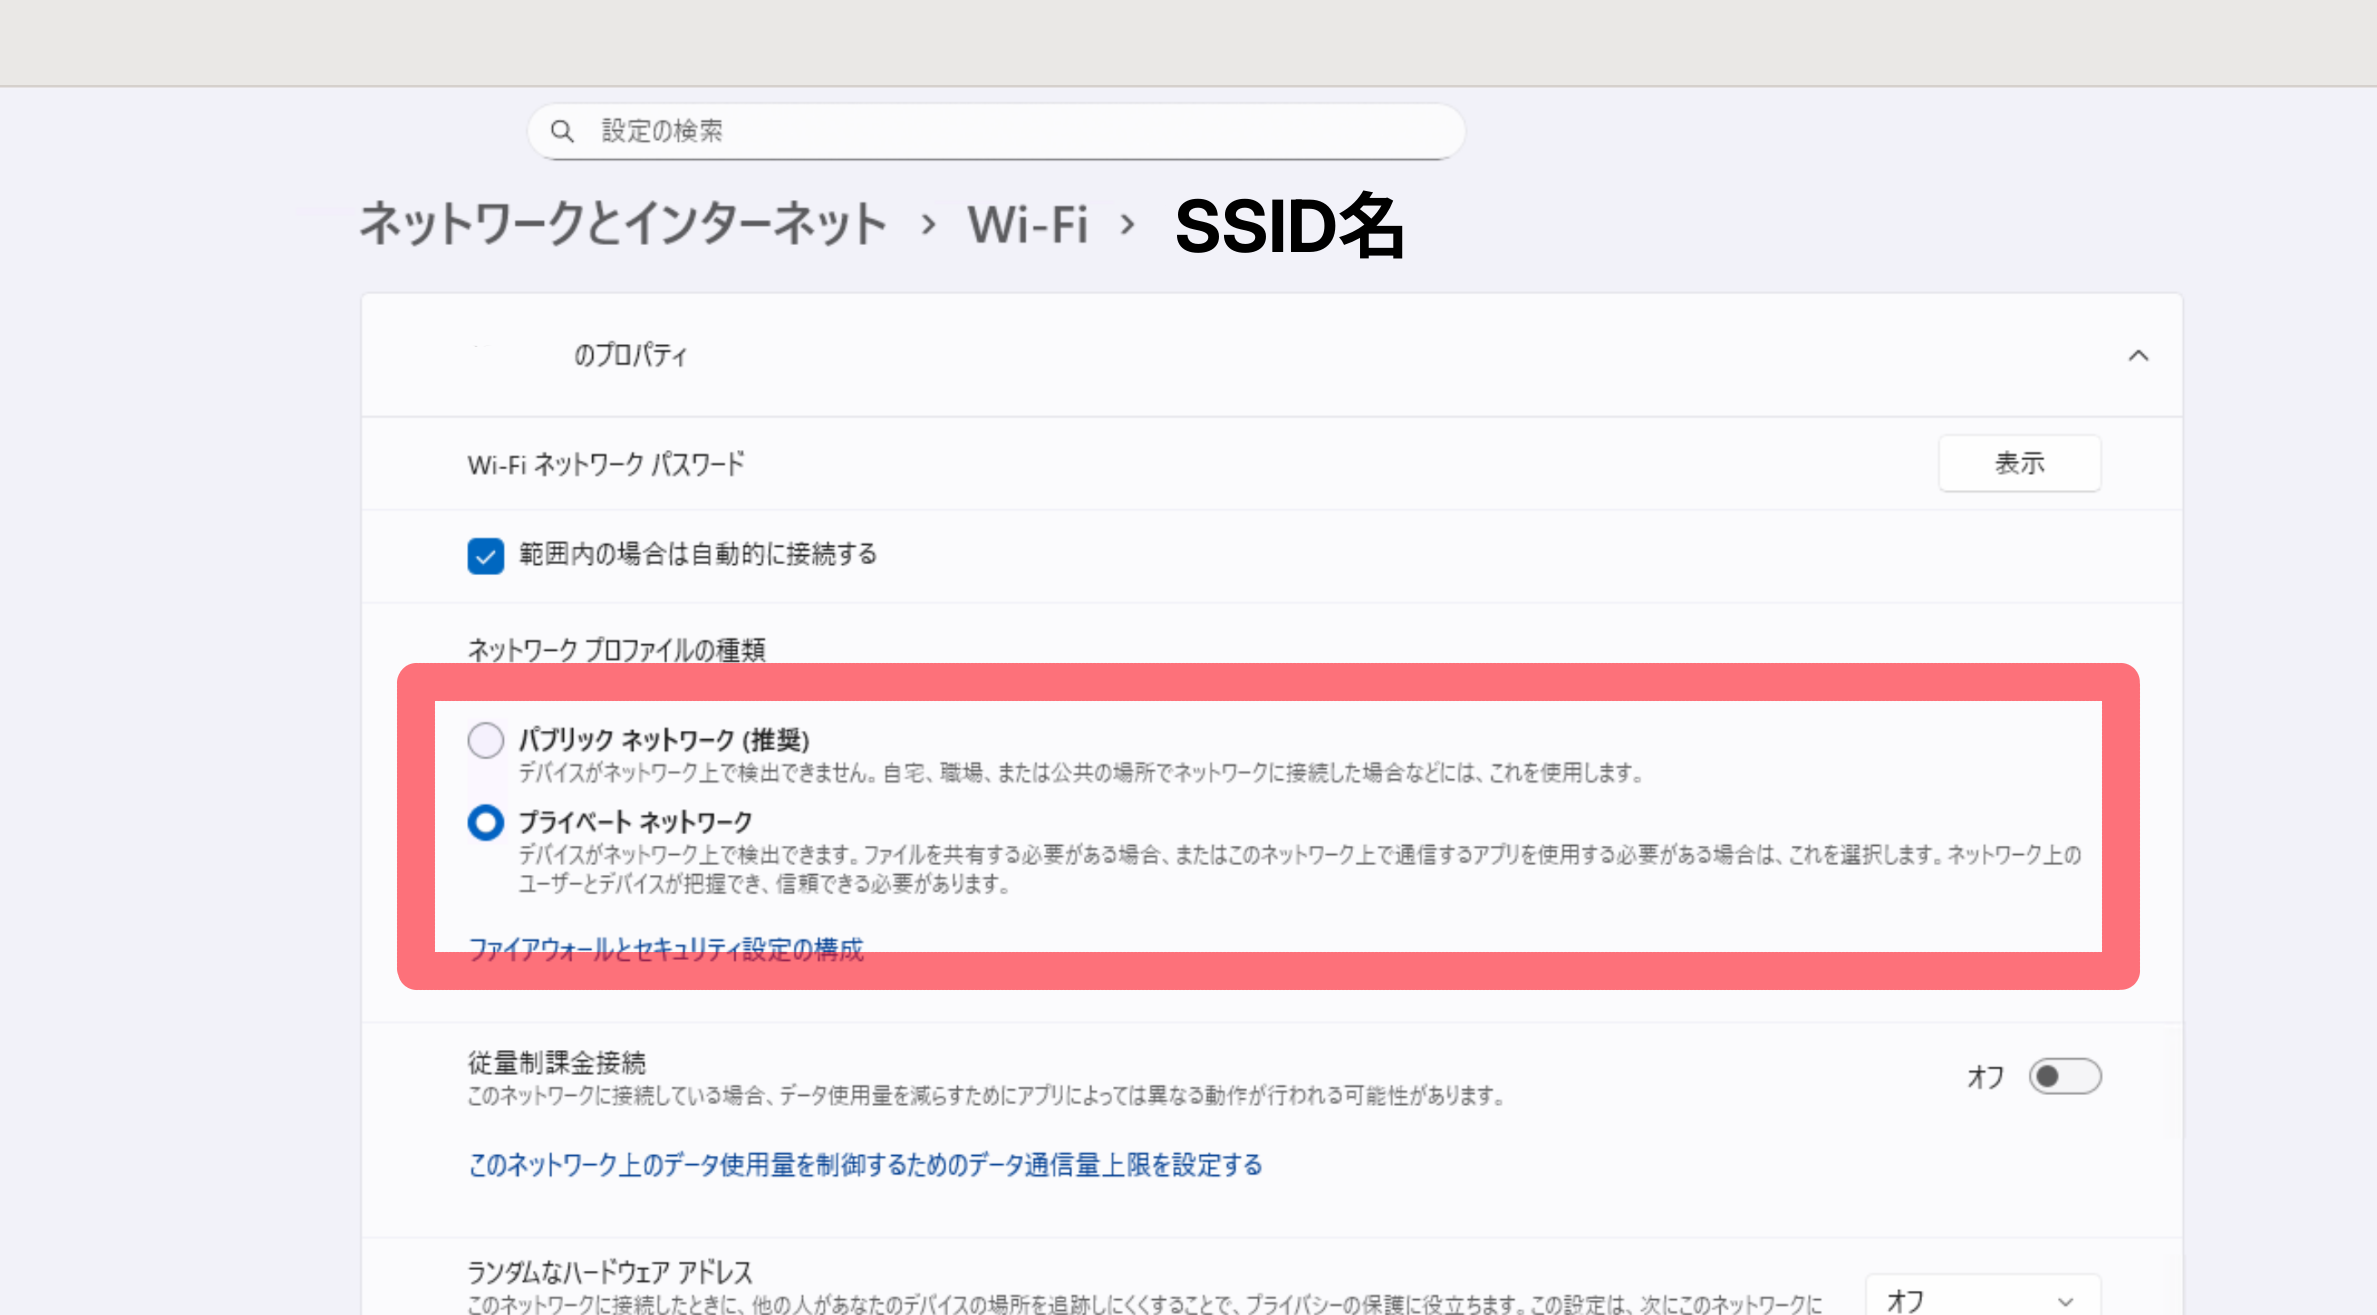Open ファイアウォールとセキュリティ設定の構成 link
Viewport: 2377px width, 1315px height.
pos(667,949)
